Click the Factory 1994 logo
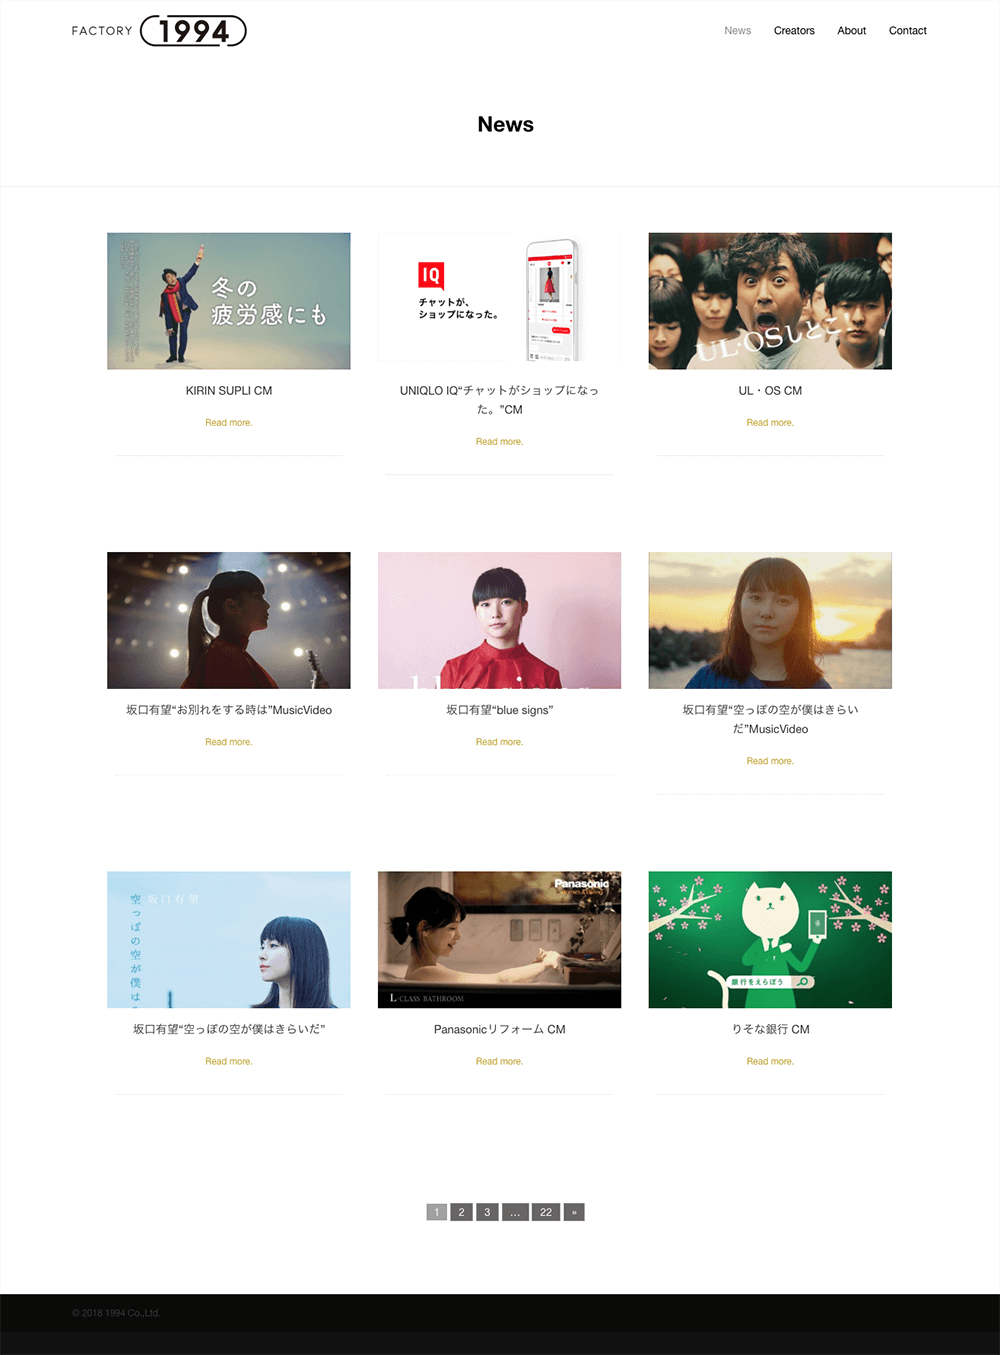 pos(159,31)
